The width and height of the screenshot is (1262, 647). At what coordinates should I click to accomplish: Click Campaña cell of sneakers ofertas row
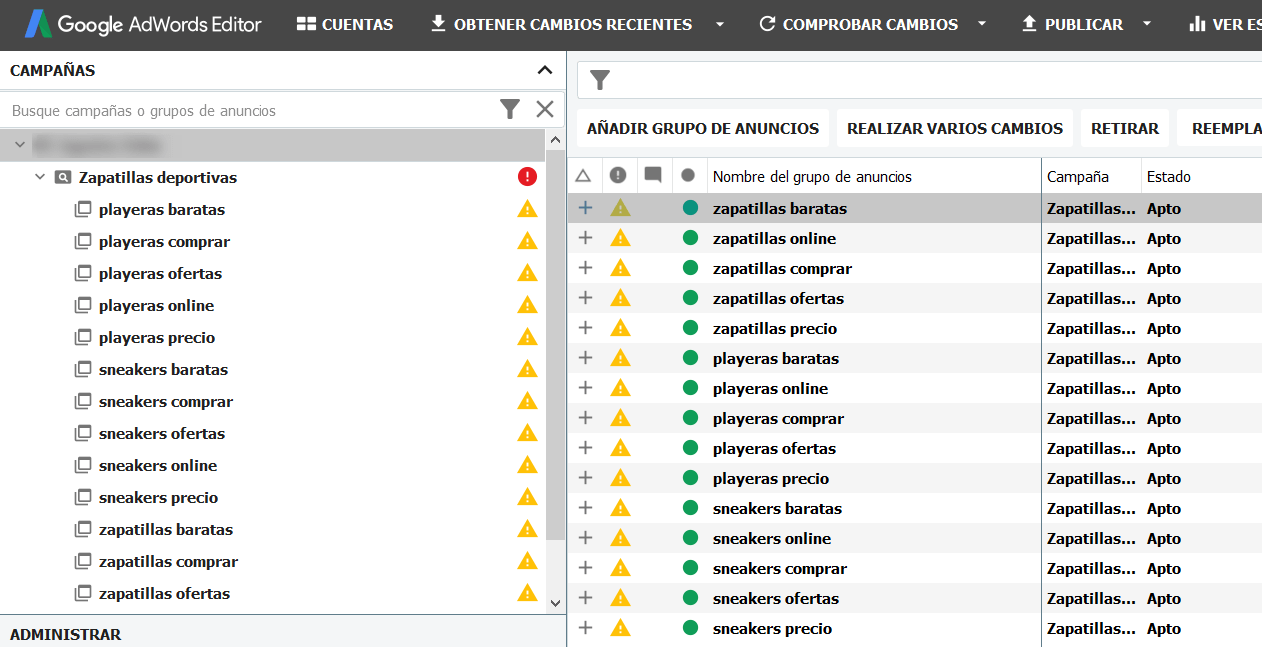[1091, 599]
